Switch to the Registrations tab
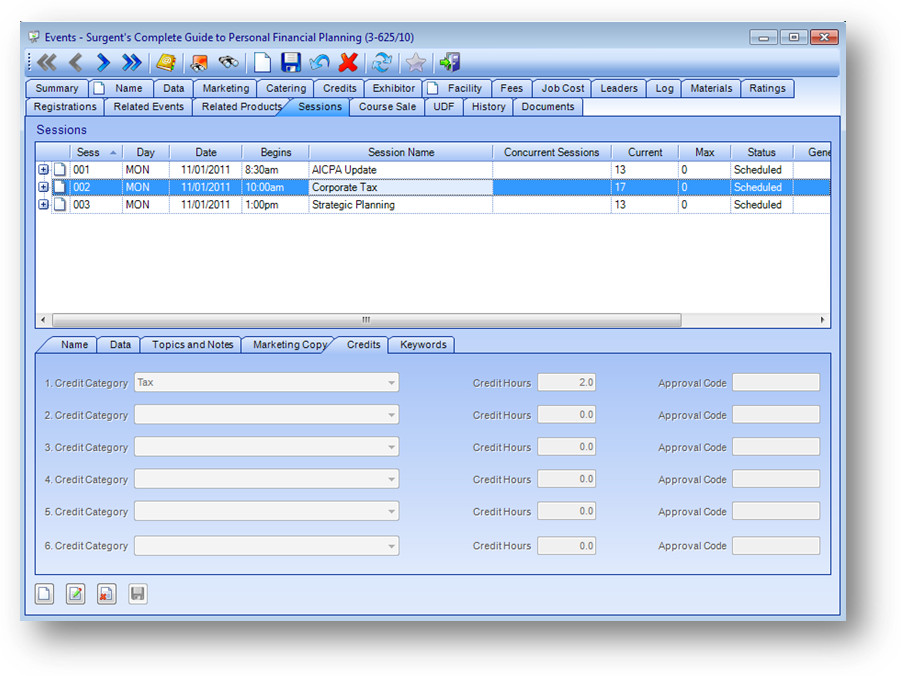The width and height of the screenshot is (901, 676). tap(65, 107)
